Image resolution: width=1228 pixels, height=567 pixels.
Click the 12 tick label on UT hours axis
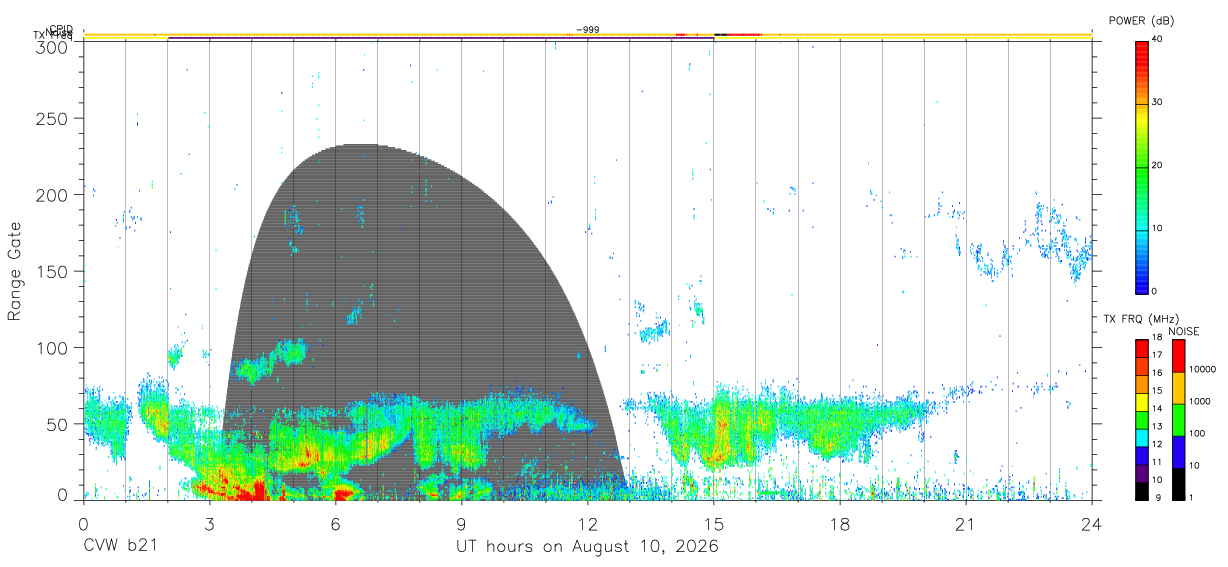tap(588, 524)
